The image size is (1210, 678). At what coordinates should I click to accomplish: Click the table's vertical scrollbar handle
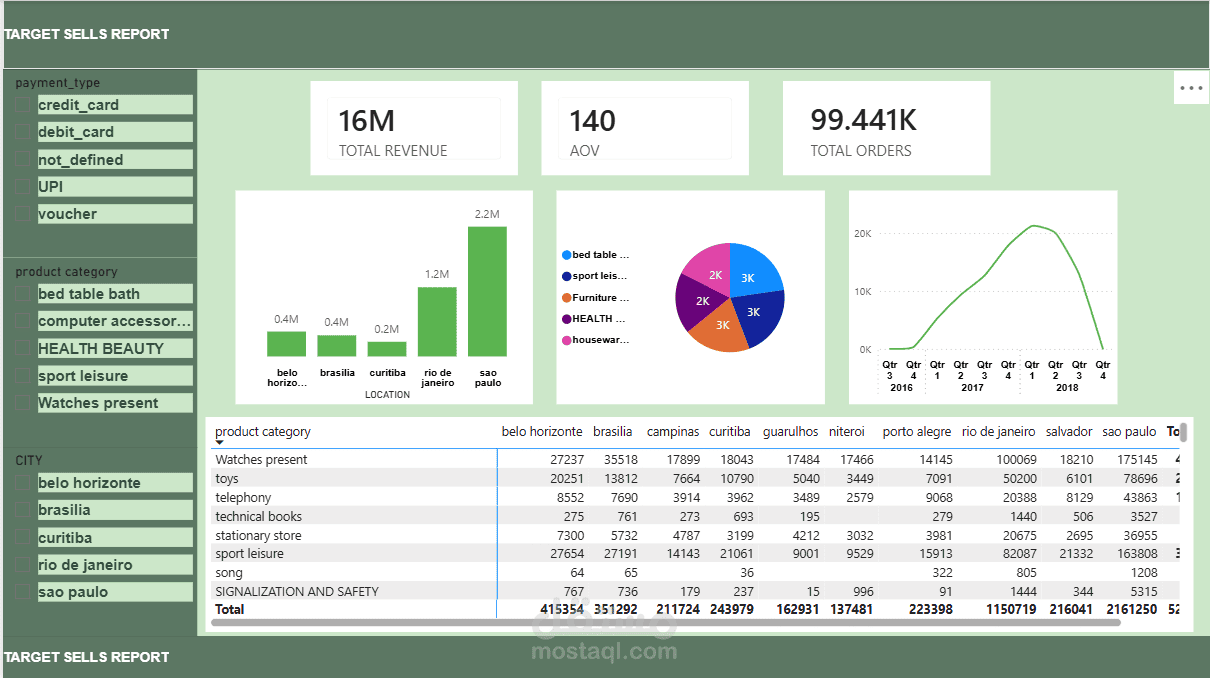tap(1184, 432)
